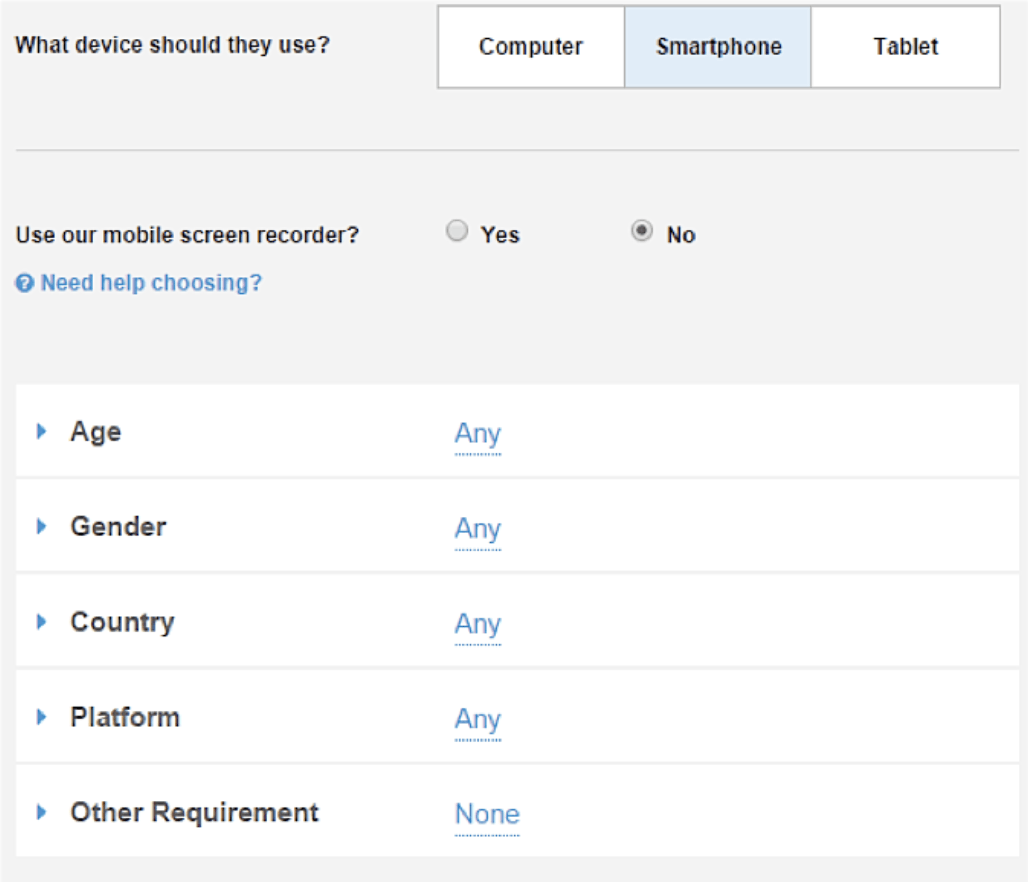Click the 'Any' value for Age
The width and height of the screenshot is (1028, 882).
point(477,434)
